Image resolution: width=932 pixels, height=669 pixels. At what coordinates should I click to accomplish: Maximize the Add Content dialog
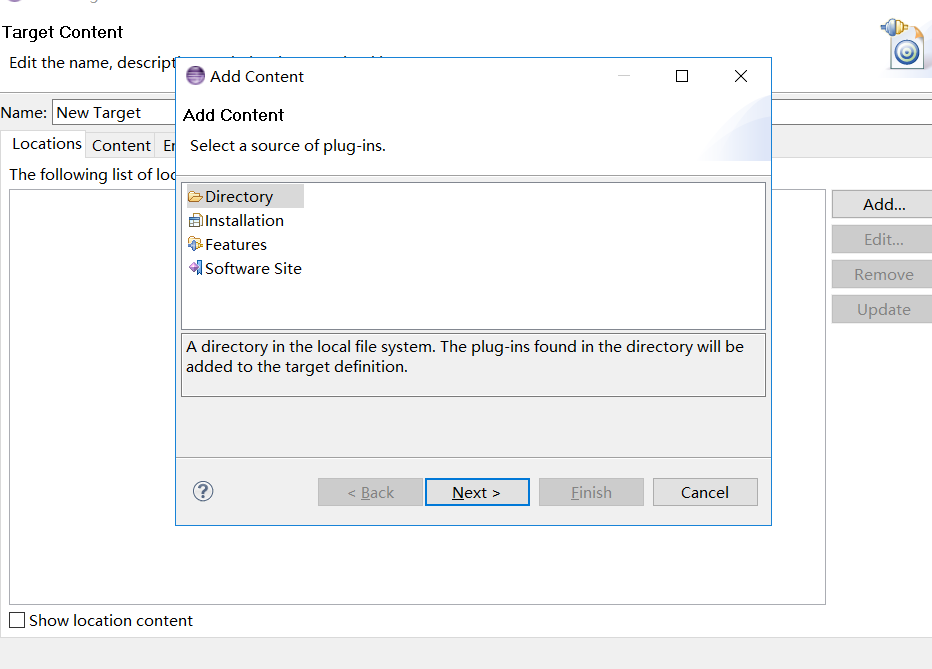pyautogui.click(x=682, y=76)
